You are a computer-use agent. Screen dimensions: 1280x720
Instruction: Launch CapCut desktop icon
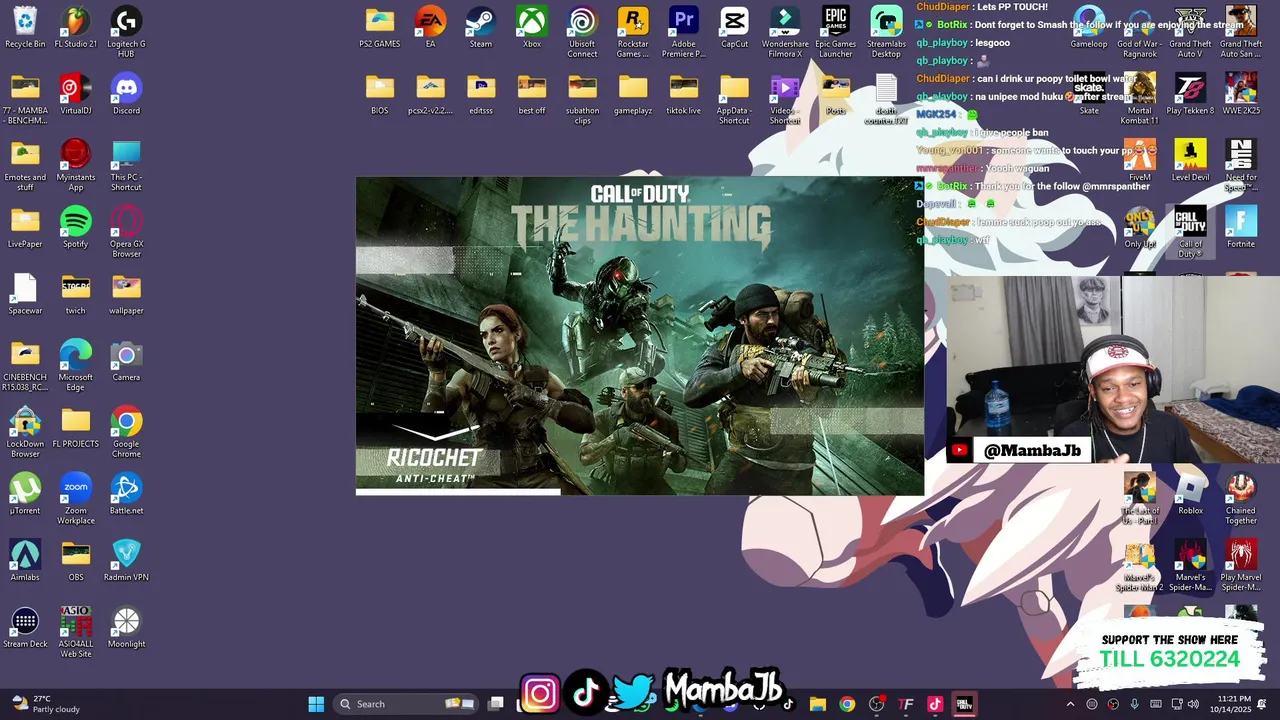(734, 27)
